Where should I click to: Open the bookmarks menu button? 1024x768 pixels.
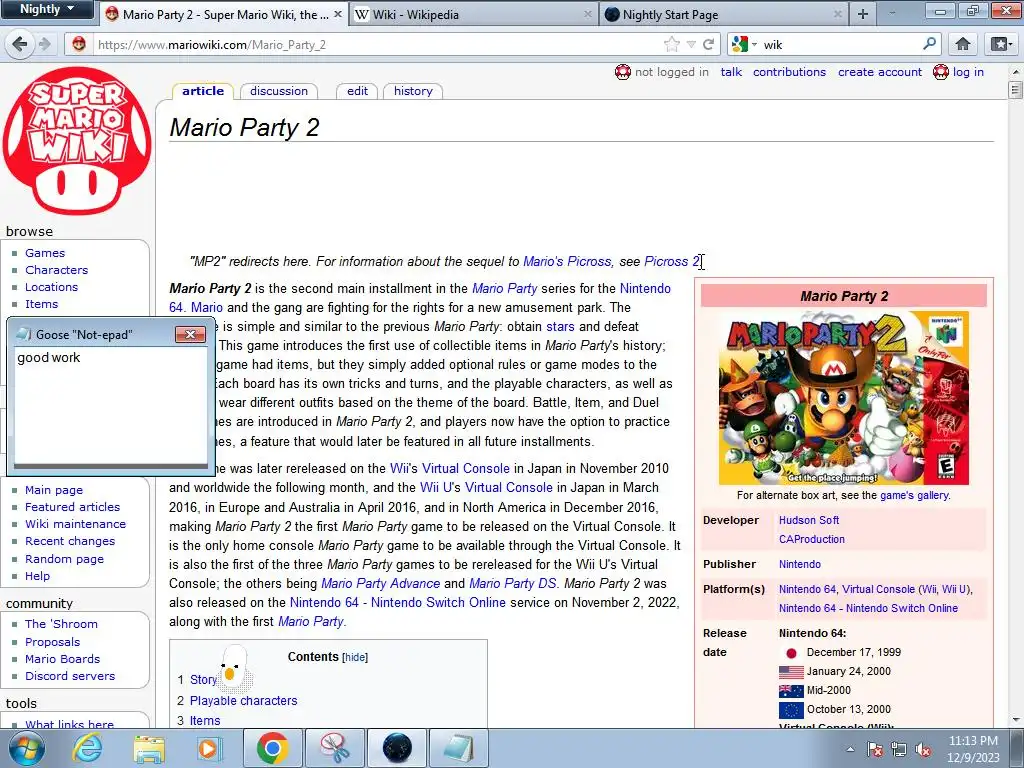point(1001,44)
